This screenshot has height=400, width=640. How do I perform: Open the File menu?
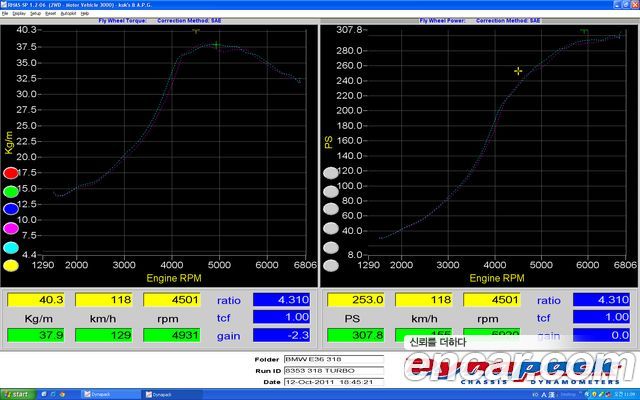[5, 14]
